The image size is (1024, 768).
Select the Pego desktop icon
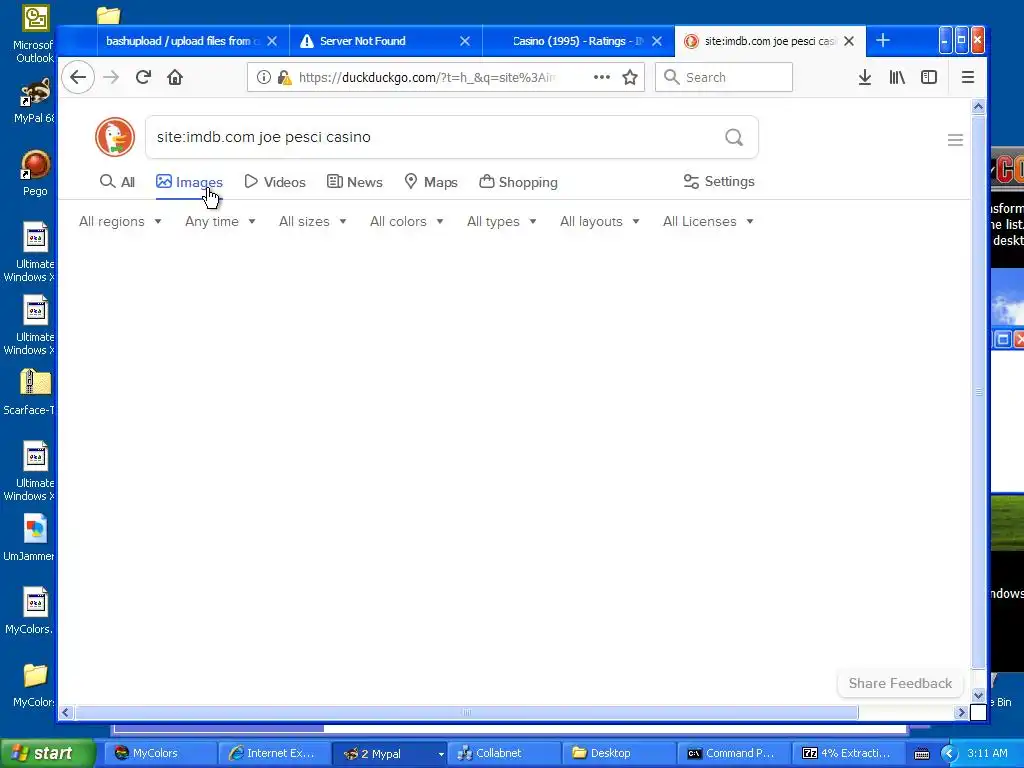35,174
